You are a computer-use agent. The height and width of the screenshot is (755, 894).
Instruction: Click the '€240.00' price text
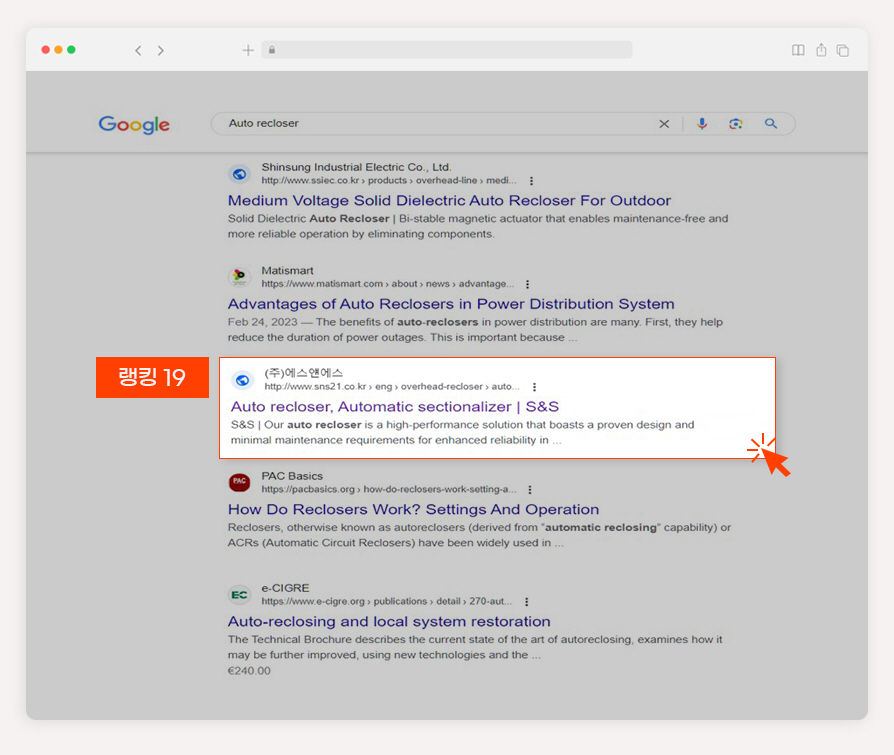point(249,671)
